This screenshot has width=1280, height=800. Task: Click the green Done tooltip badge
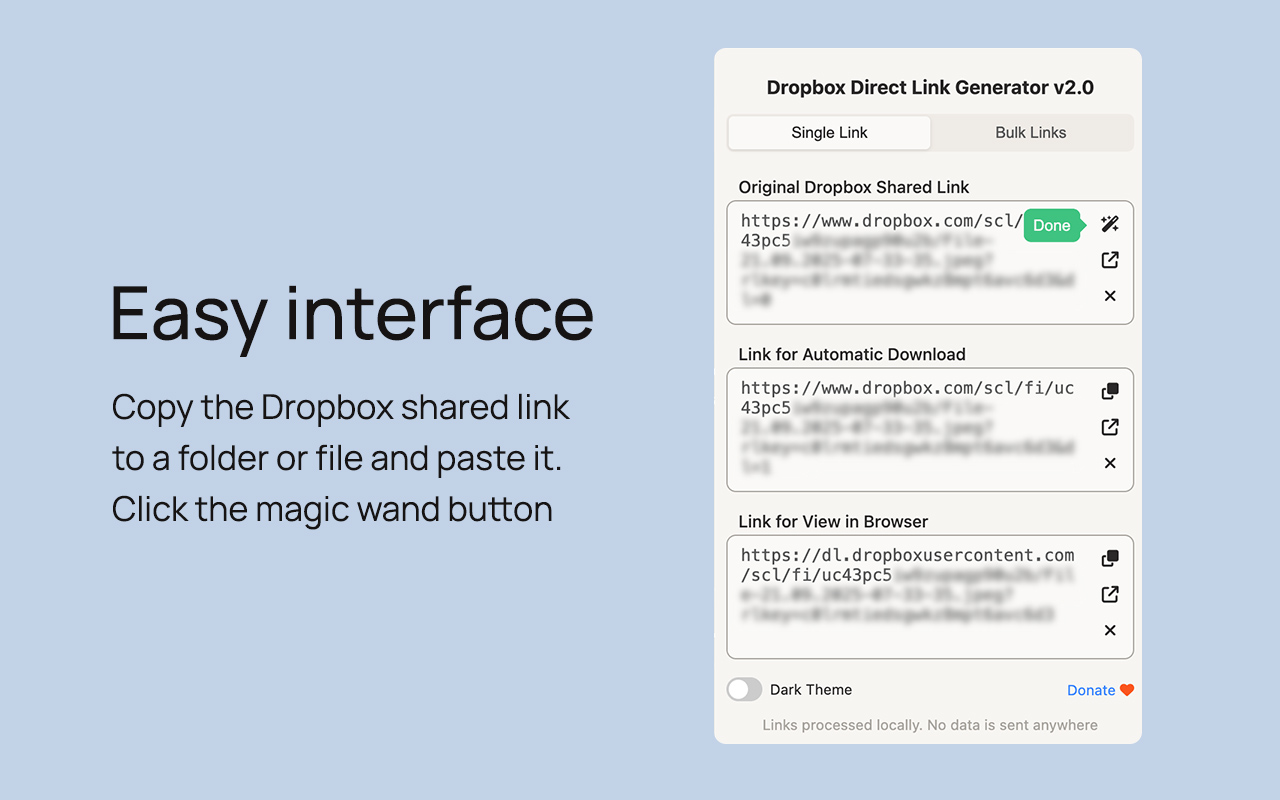(x=1052, y=225)
